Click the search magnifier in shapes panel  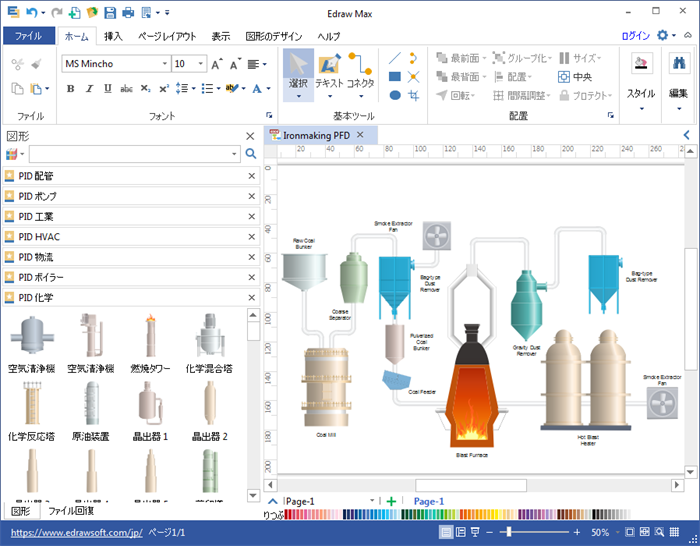point(251,154)
